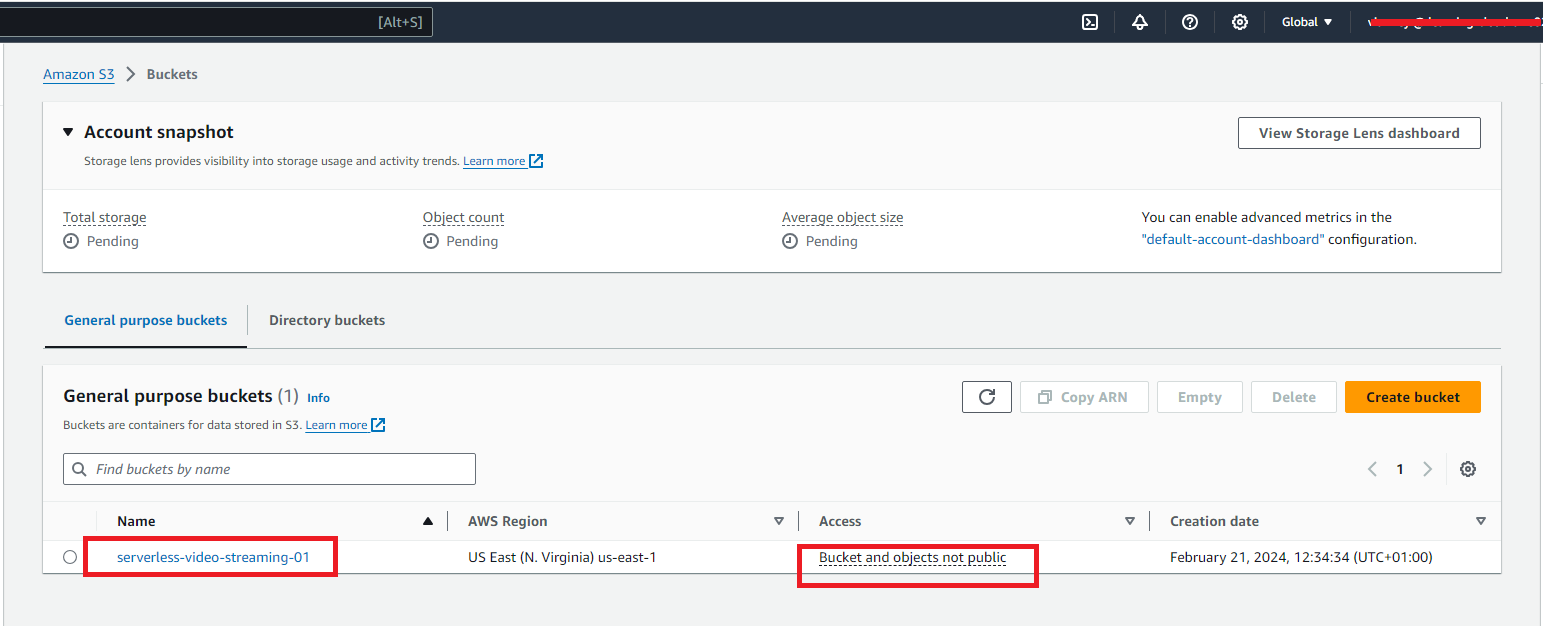The height and width of the screenshot is (626, 1543).
Task: Click the Total storage label
Action: pos(105,217)
